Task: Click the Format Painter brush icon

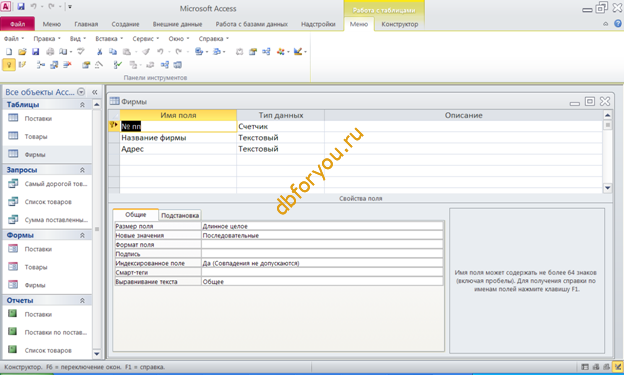Action: (x=146, y=52)
